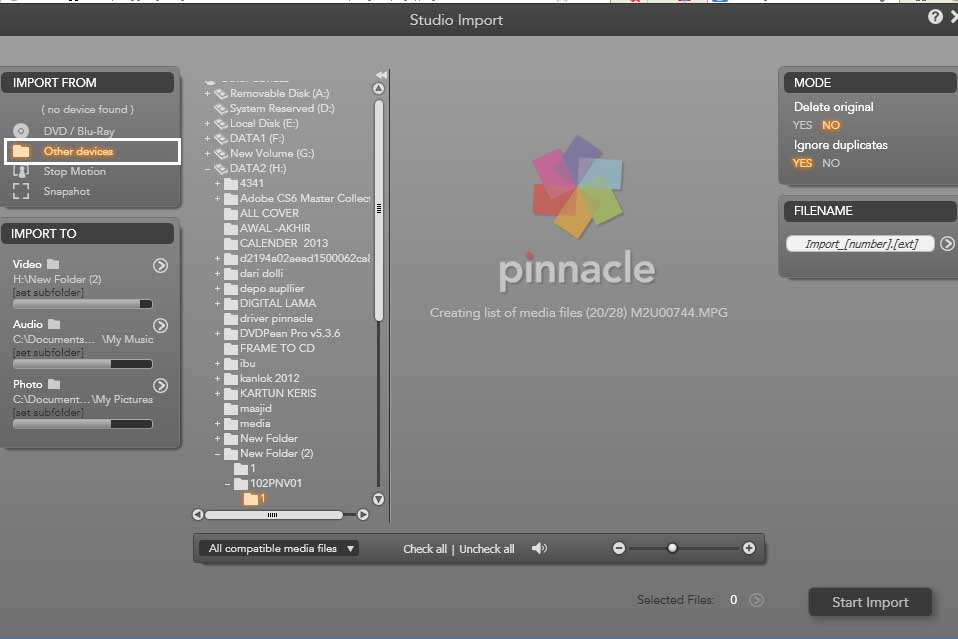Open All compatible media files dropdown
This screenshot has width=958, height=639.
(280, 549)
